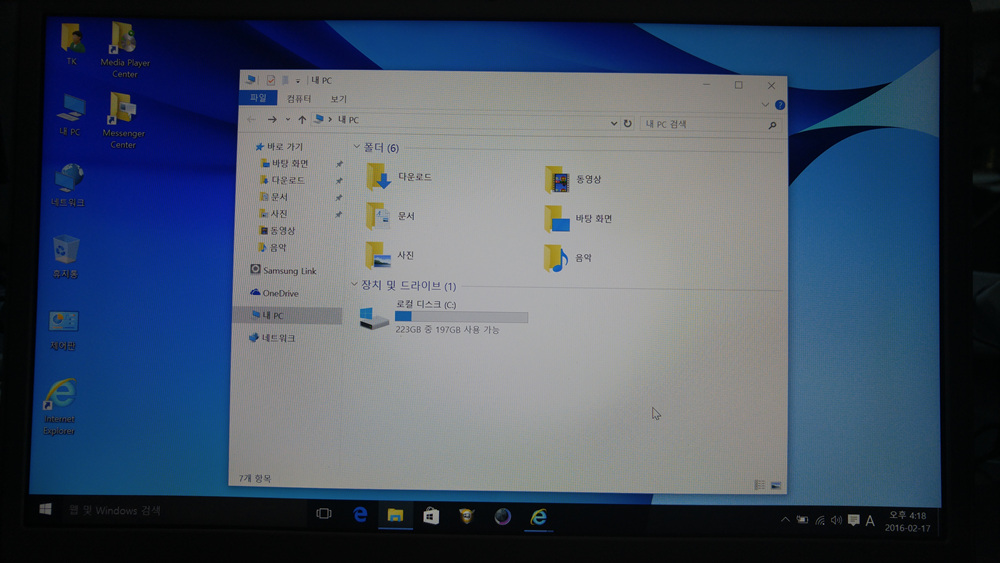This screenshot has height=563, width=1000.
Task: Open volume control in system tray
Action: 836,520
